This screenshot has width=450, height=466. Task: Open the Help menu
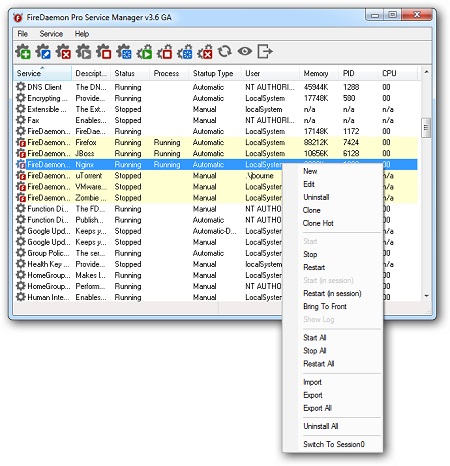tap(82, 34)
